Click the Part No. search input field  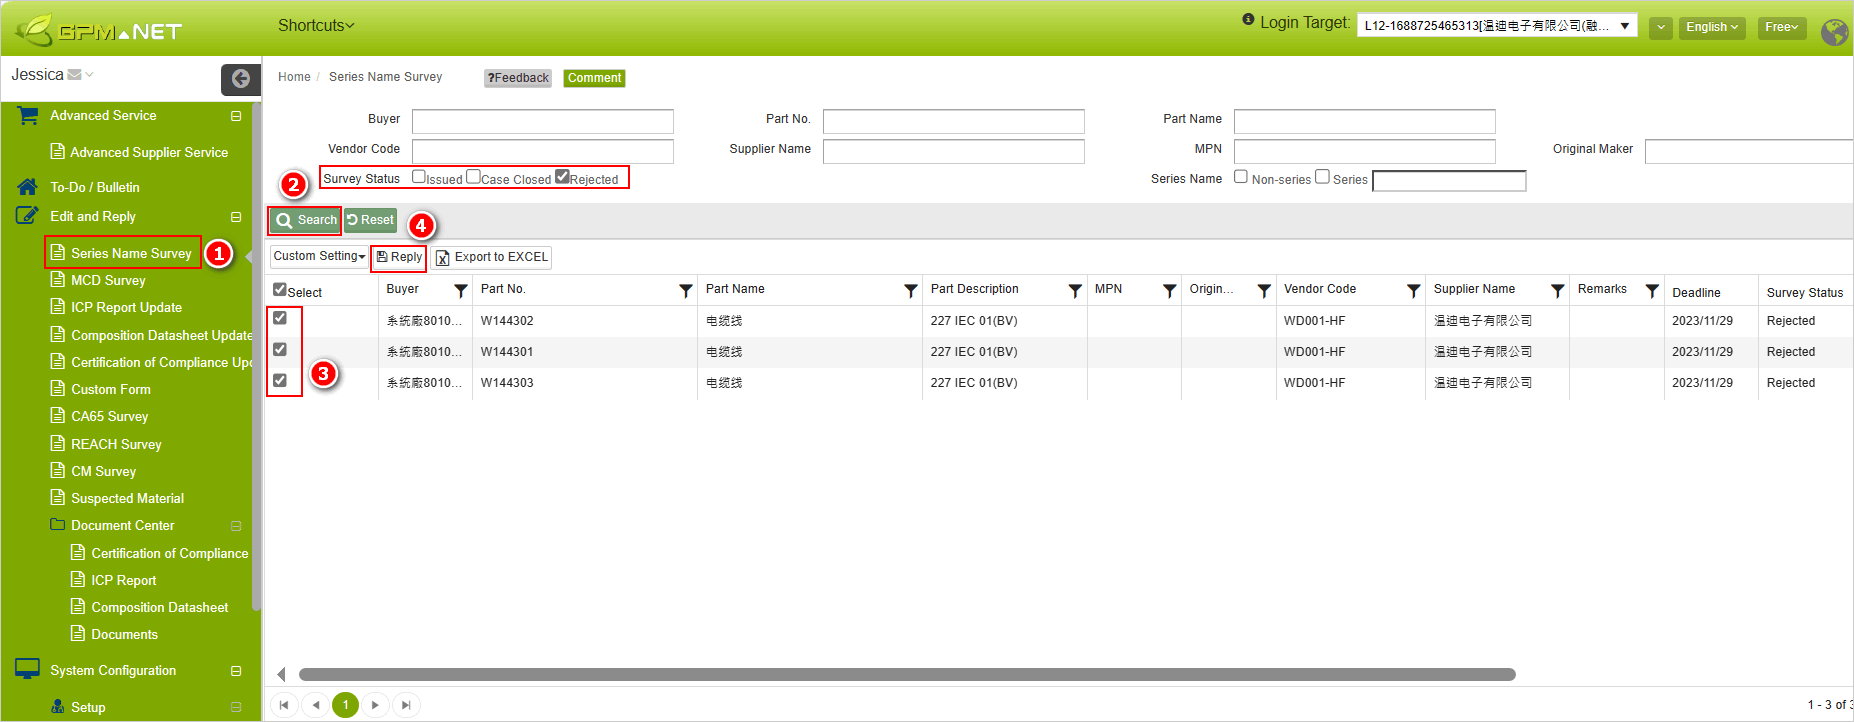(x=953, y=121)
